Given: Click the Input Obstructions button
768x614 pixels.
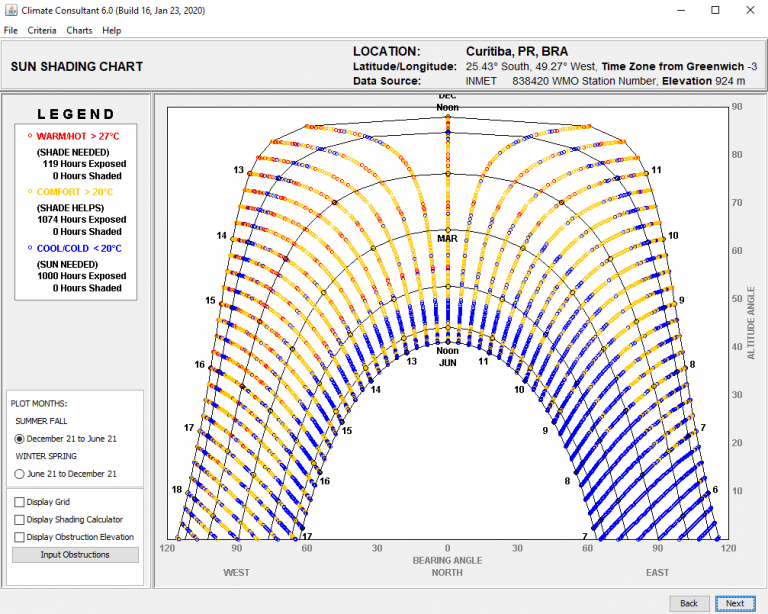Looking at the screenshot, I should [x=75, y=555].
